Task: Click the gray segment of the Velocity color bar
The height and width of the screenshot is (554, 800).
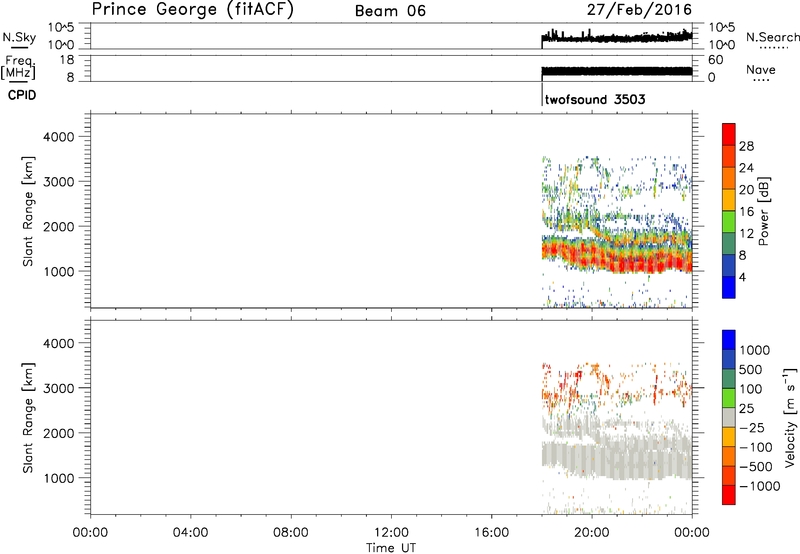Action: [x=729, y=424]
